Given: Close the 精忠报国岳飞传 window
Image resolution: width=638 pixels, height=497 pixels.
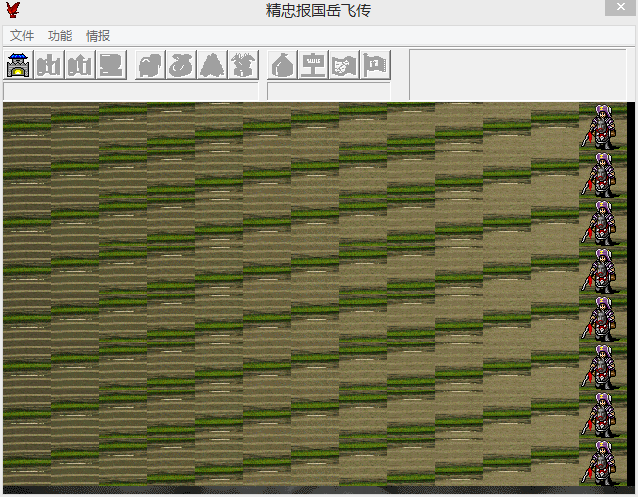Looking at the screenshot, I should click(x=621, y=7).
